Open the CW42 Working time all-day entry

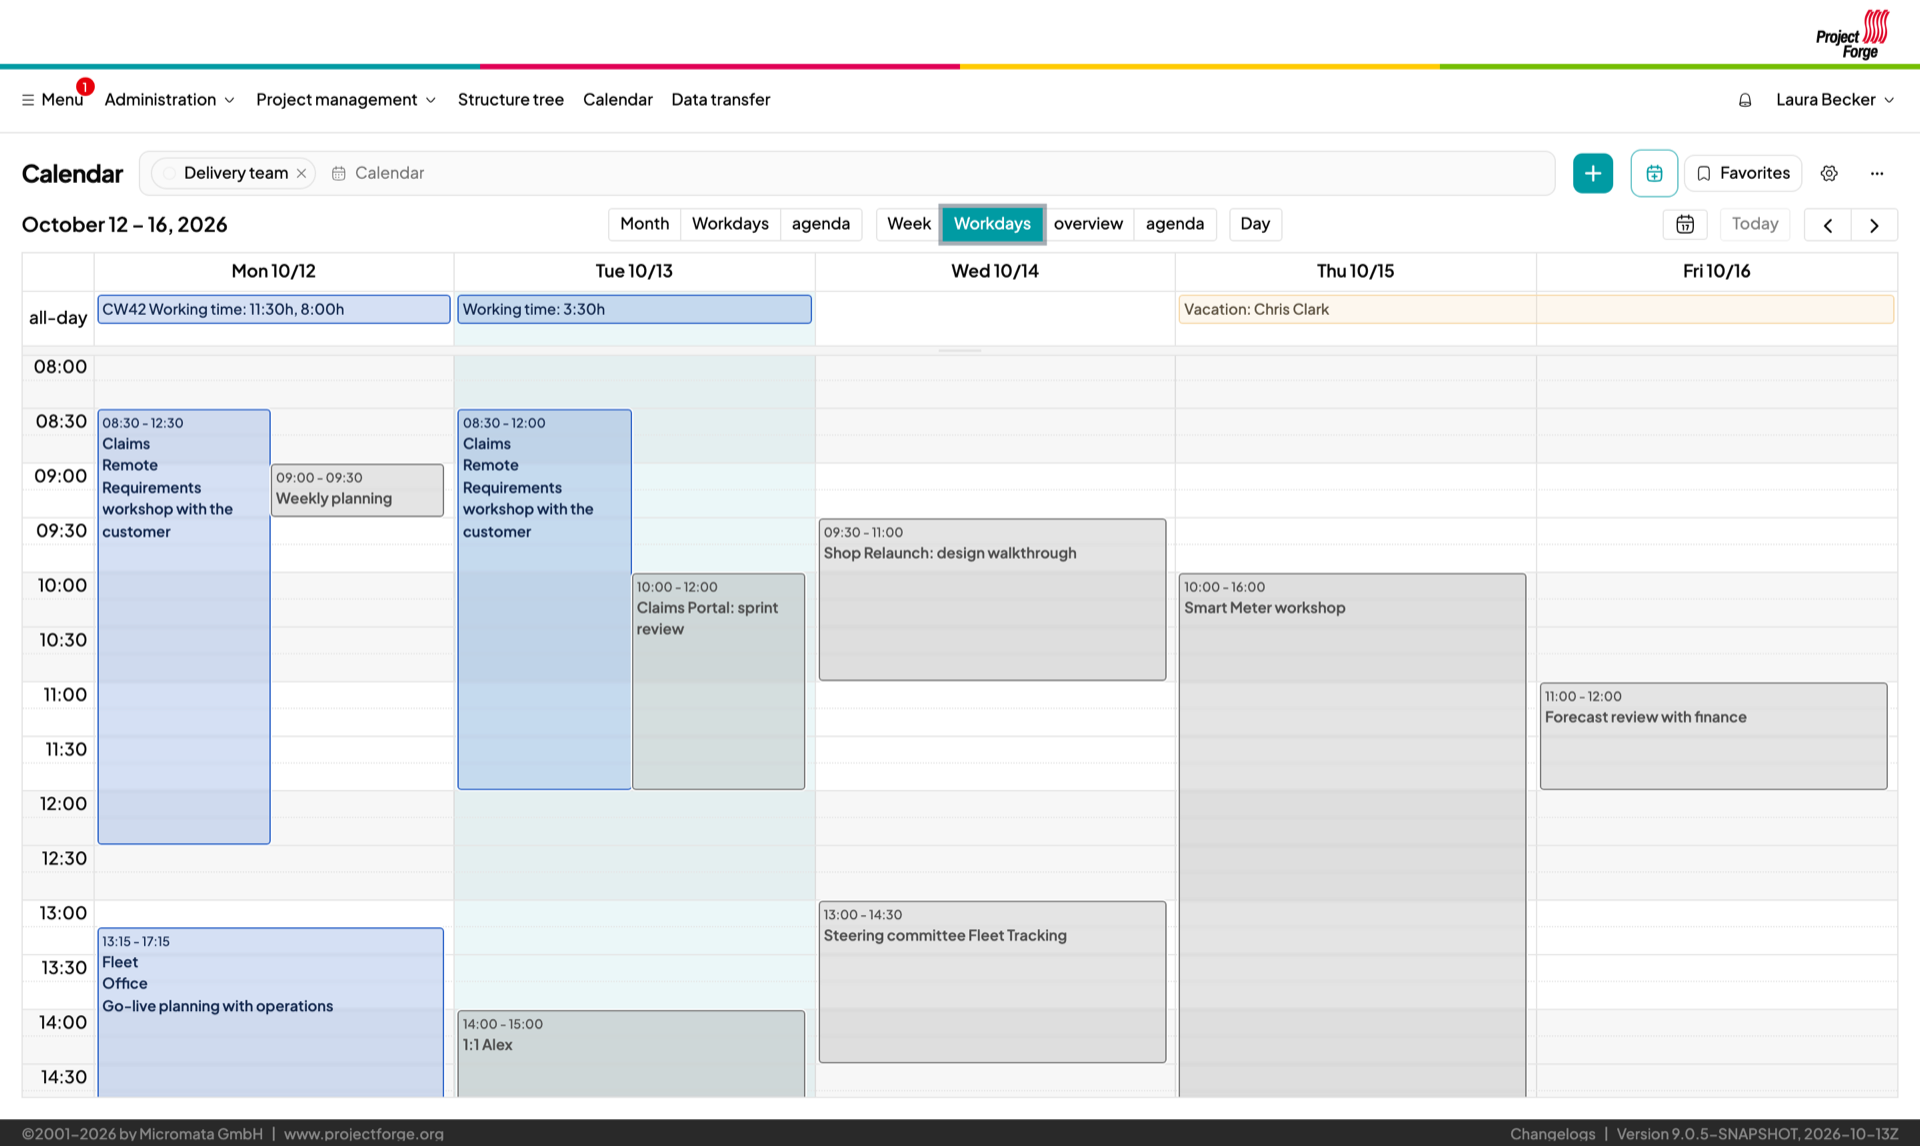(x=273, y=309)
